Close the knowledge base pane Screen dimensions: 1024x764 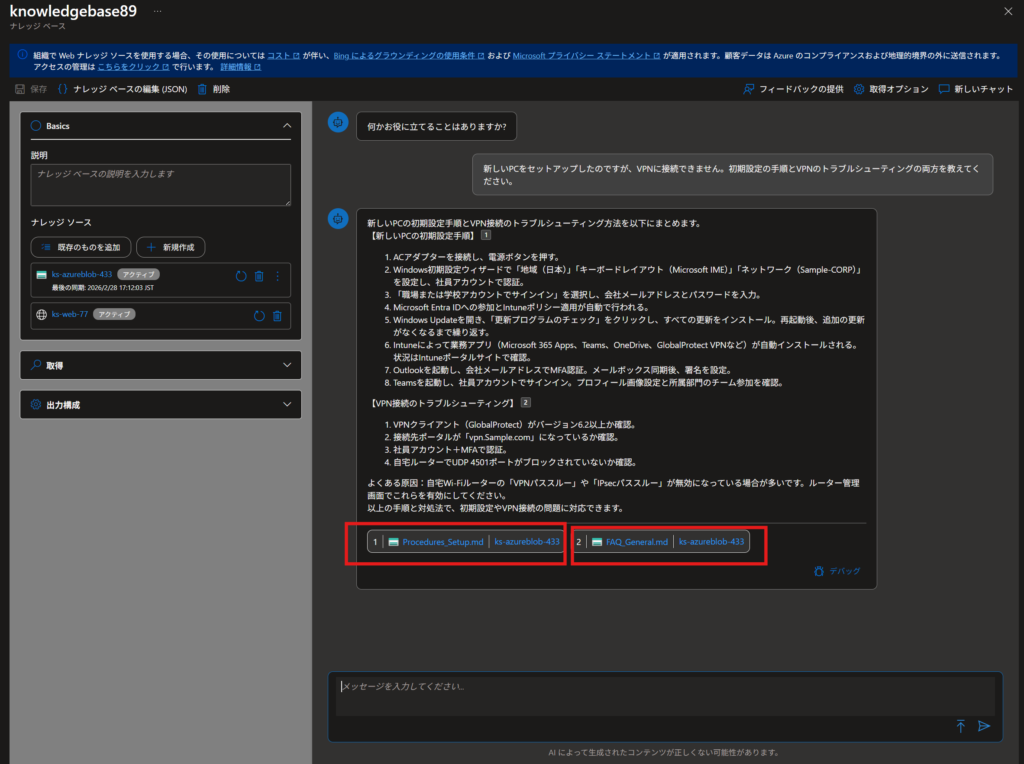[1007, 11]
